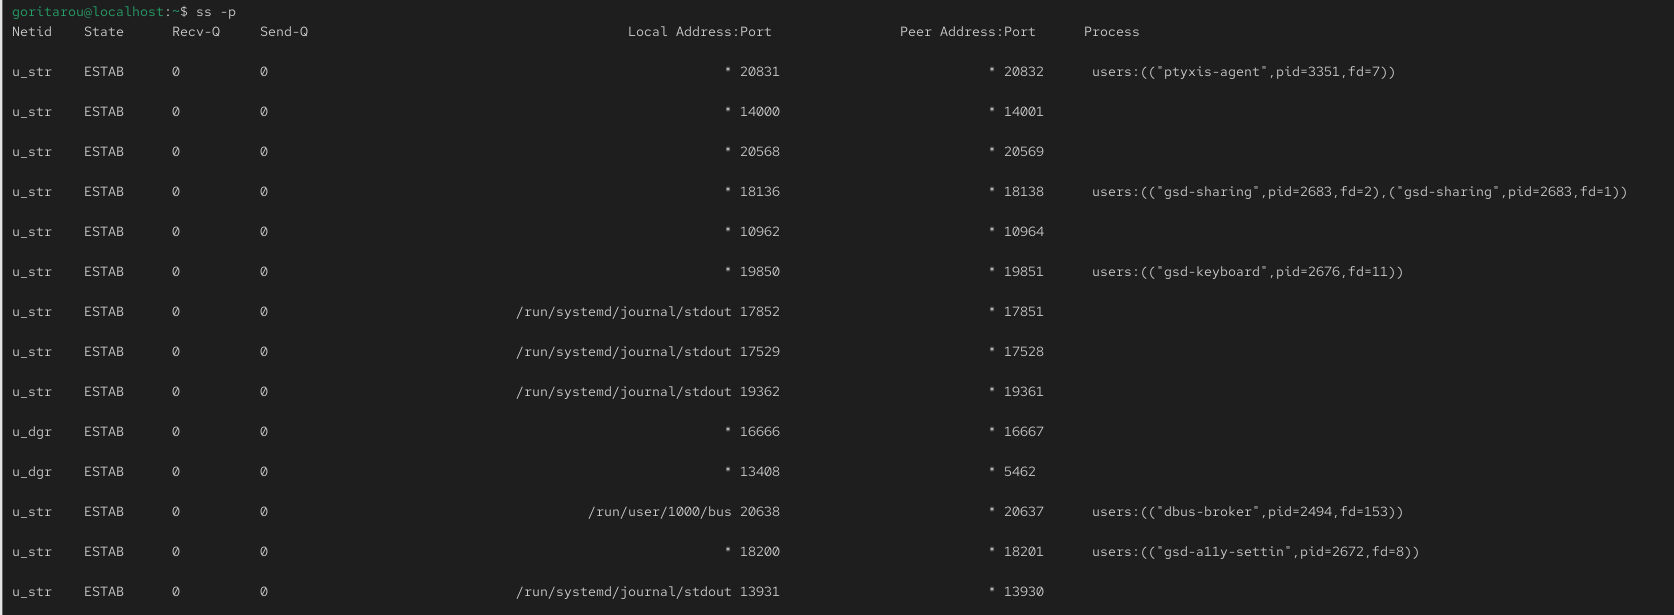This screenshot has height=615, width=1674.
Task: Click local port number 16666
Action: pyautogui.click(x=759, y=432)
